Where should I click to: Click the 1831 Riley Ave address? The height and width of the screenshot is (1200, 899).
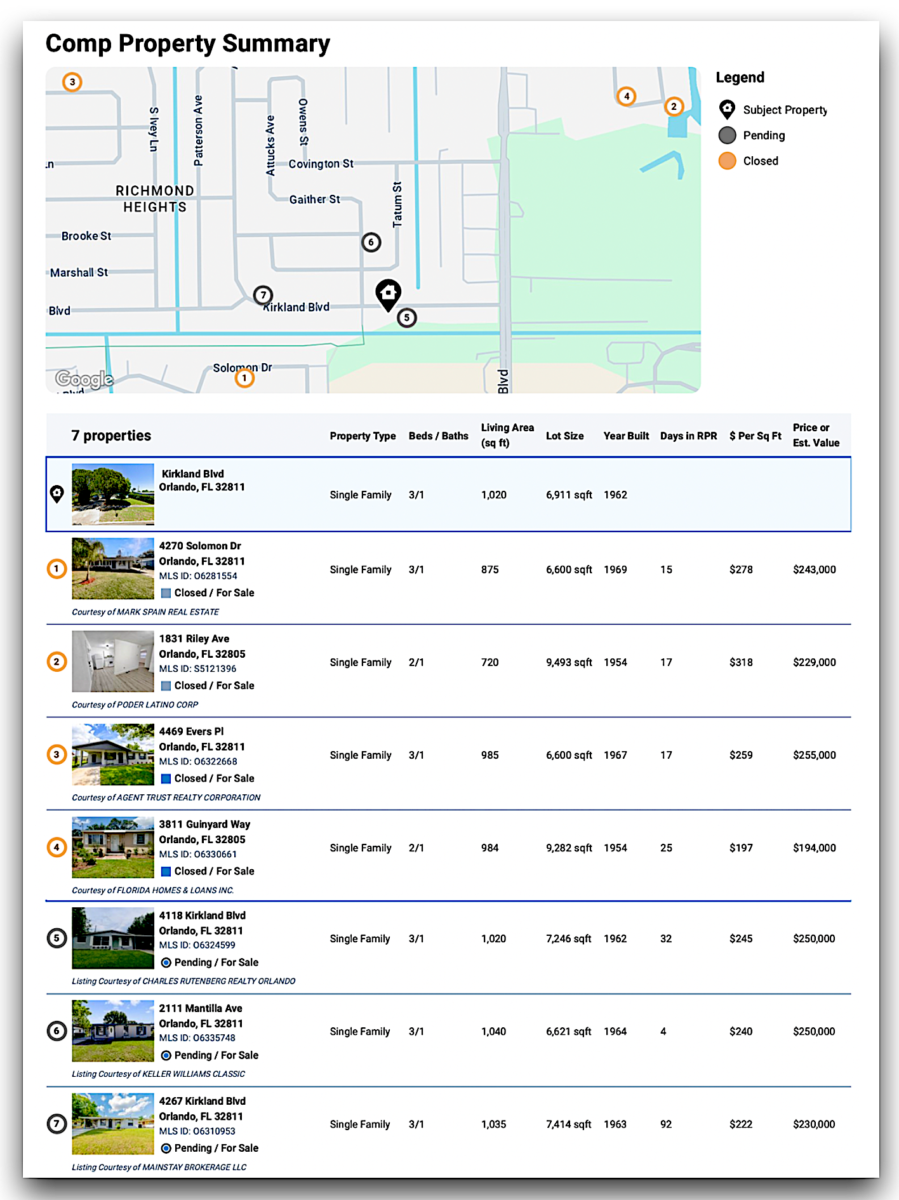pos(201,646)
